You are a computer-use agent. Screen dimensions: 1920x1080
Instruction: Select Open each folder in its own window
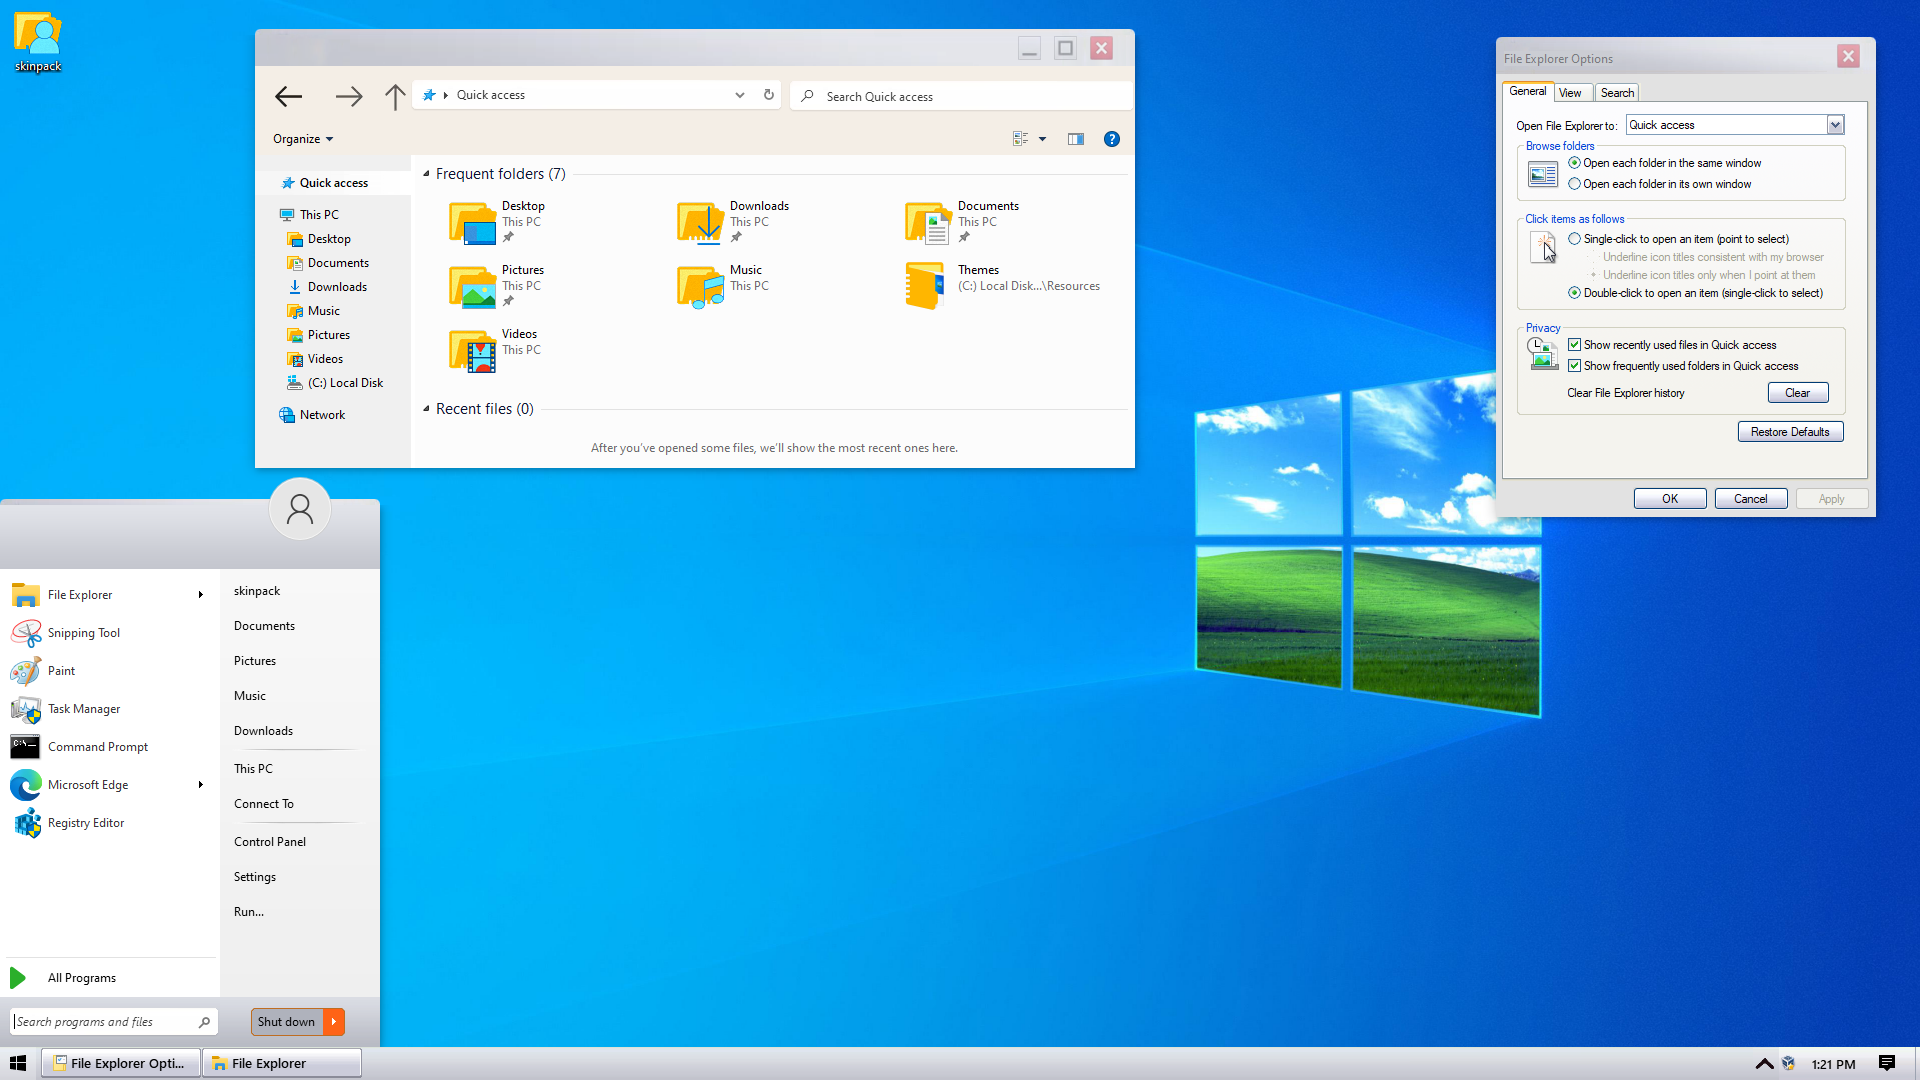point(1575,184)
